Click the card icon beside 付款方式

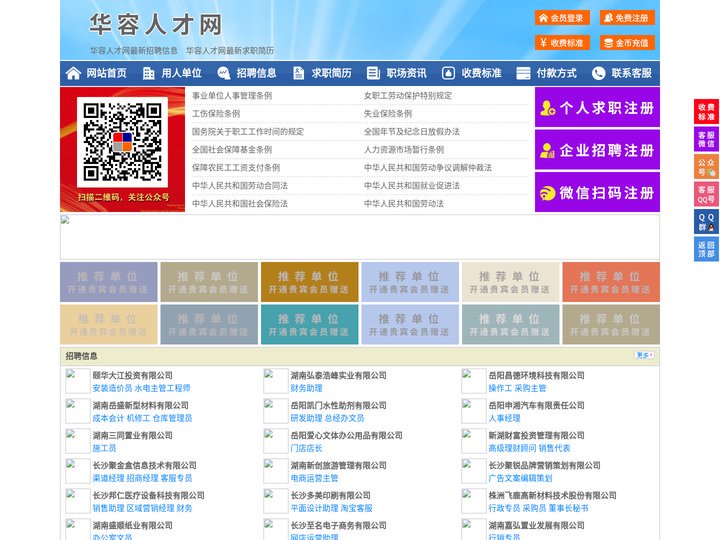tap(523, 73)
